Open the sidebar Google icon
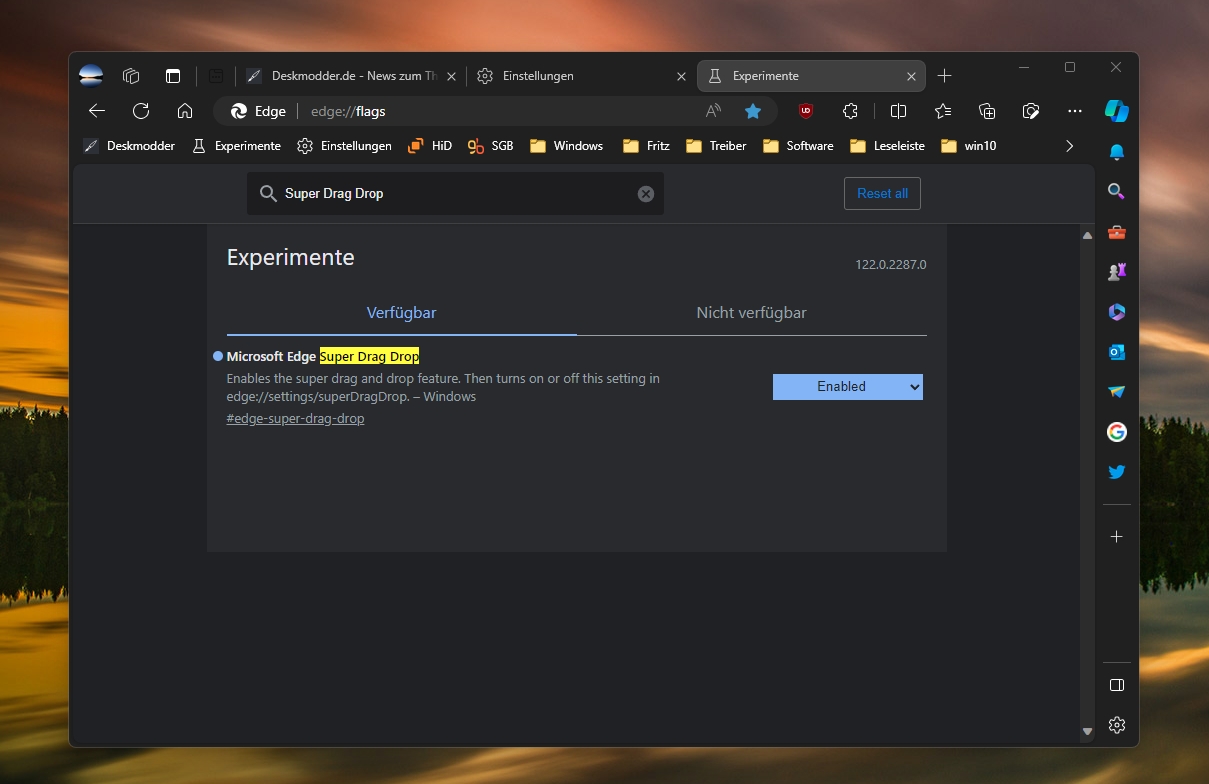1209x784 pixels. pos(1117,432)
